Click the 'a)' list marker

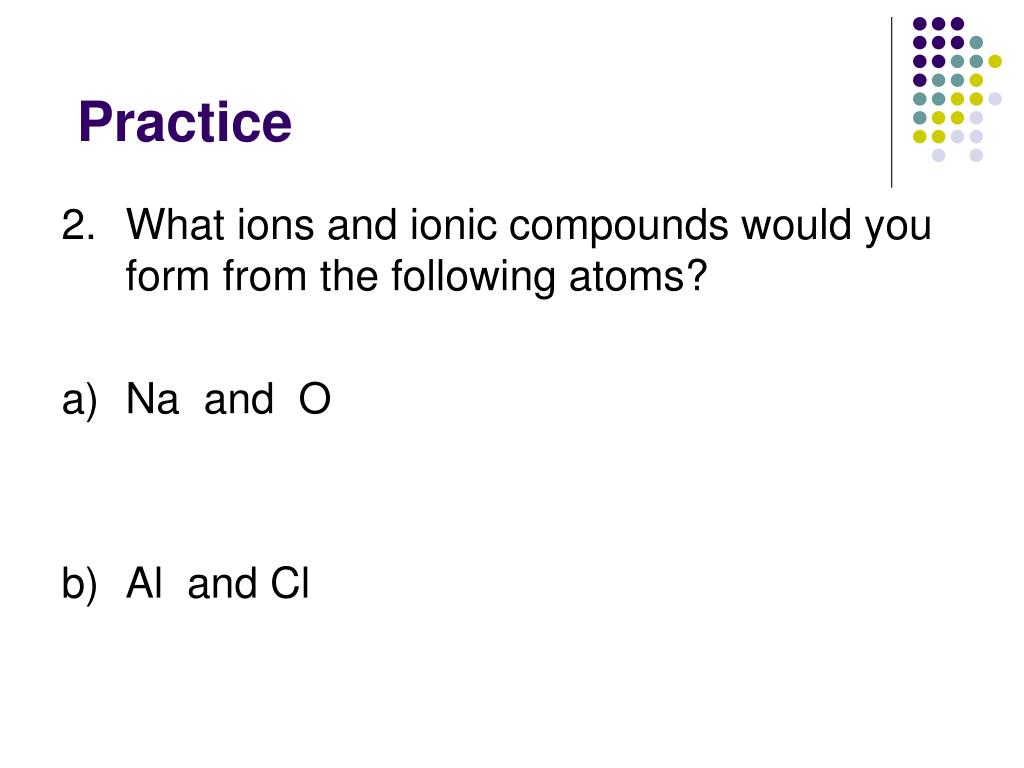pyautogui.click(x=79, y=400)
